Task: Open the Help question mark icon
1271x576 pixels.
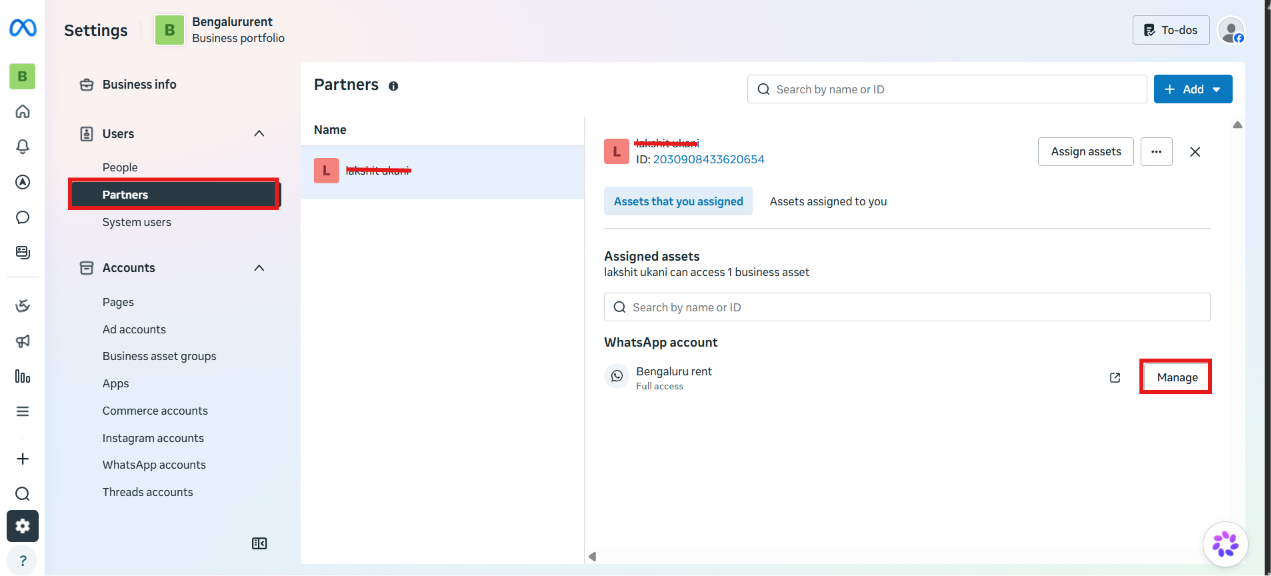Action: click(22, 560)
